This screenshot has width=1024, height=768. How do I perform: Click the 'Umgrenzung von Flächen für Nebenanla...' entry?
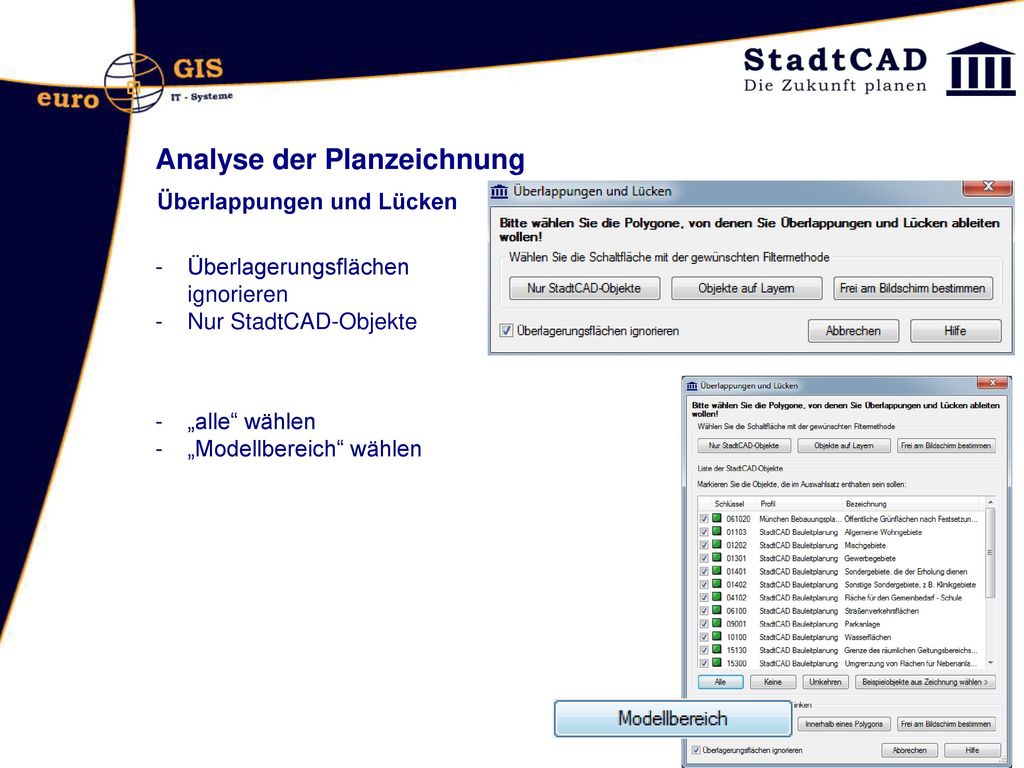point(910,664)
